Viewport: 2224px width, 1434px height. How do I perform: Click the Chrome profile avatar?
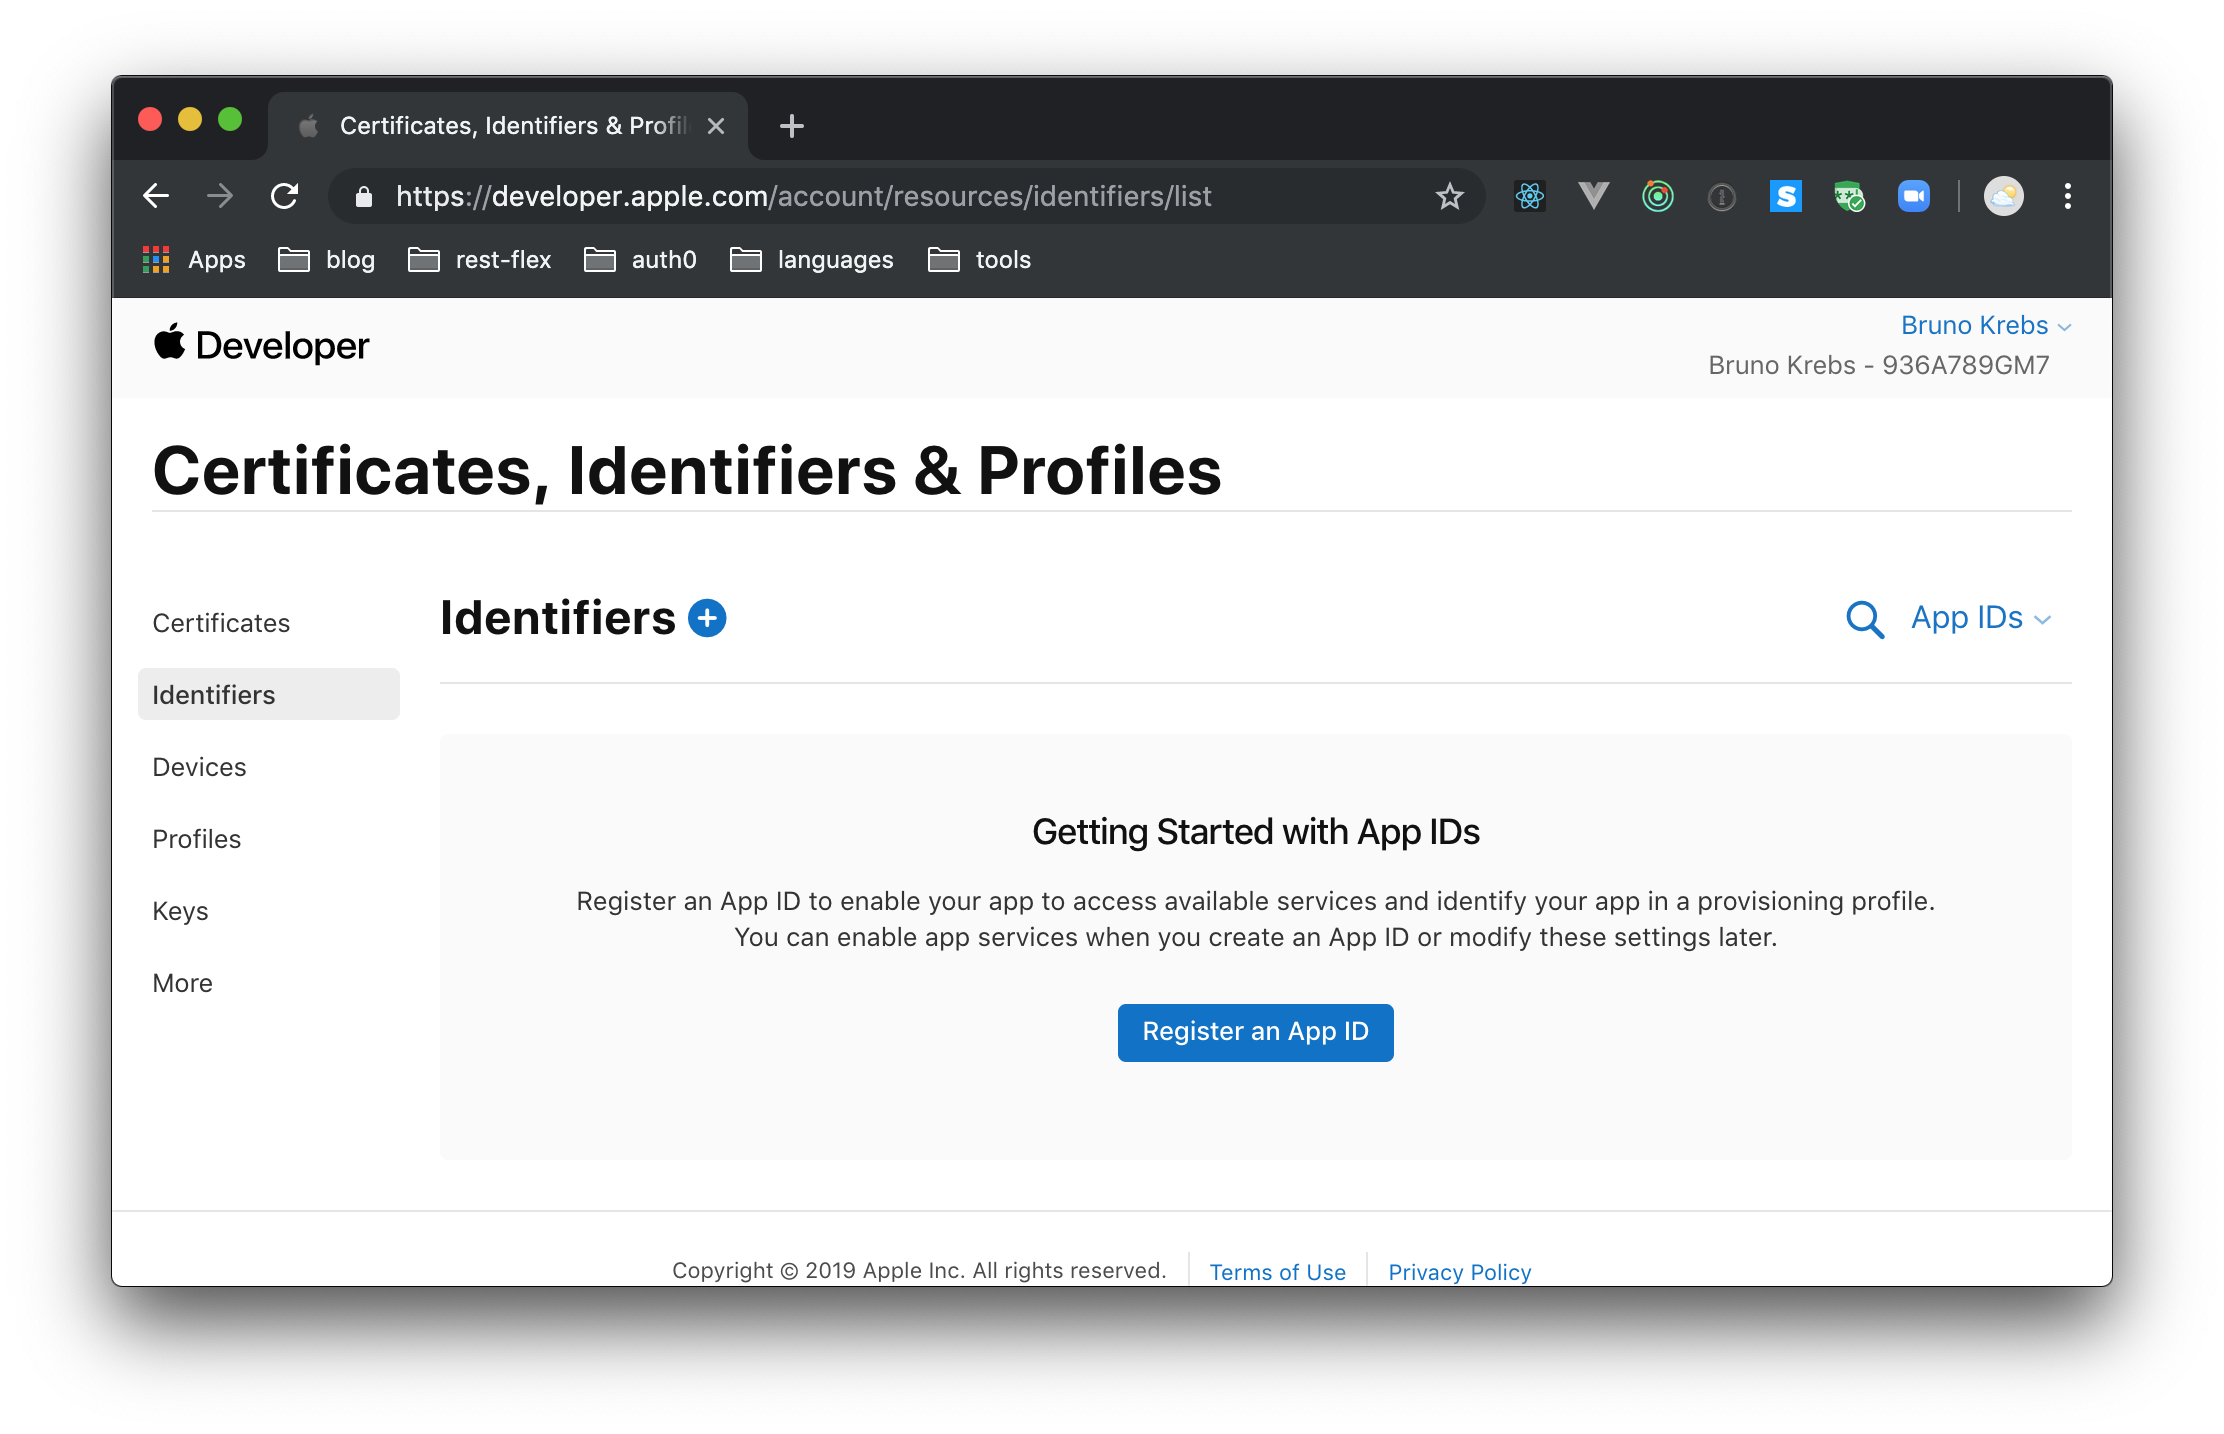pyautogui.click(x=2003, y=196)
